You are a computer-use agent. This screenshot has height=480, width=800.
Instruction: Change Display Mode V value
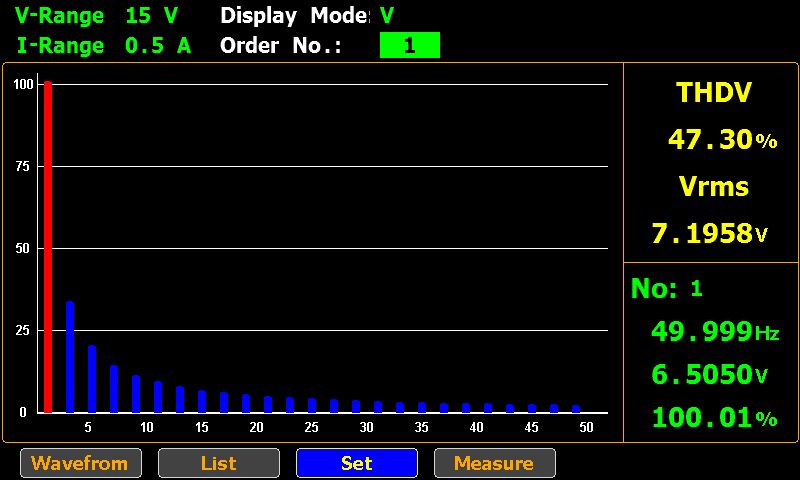387,16
